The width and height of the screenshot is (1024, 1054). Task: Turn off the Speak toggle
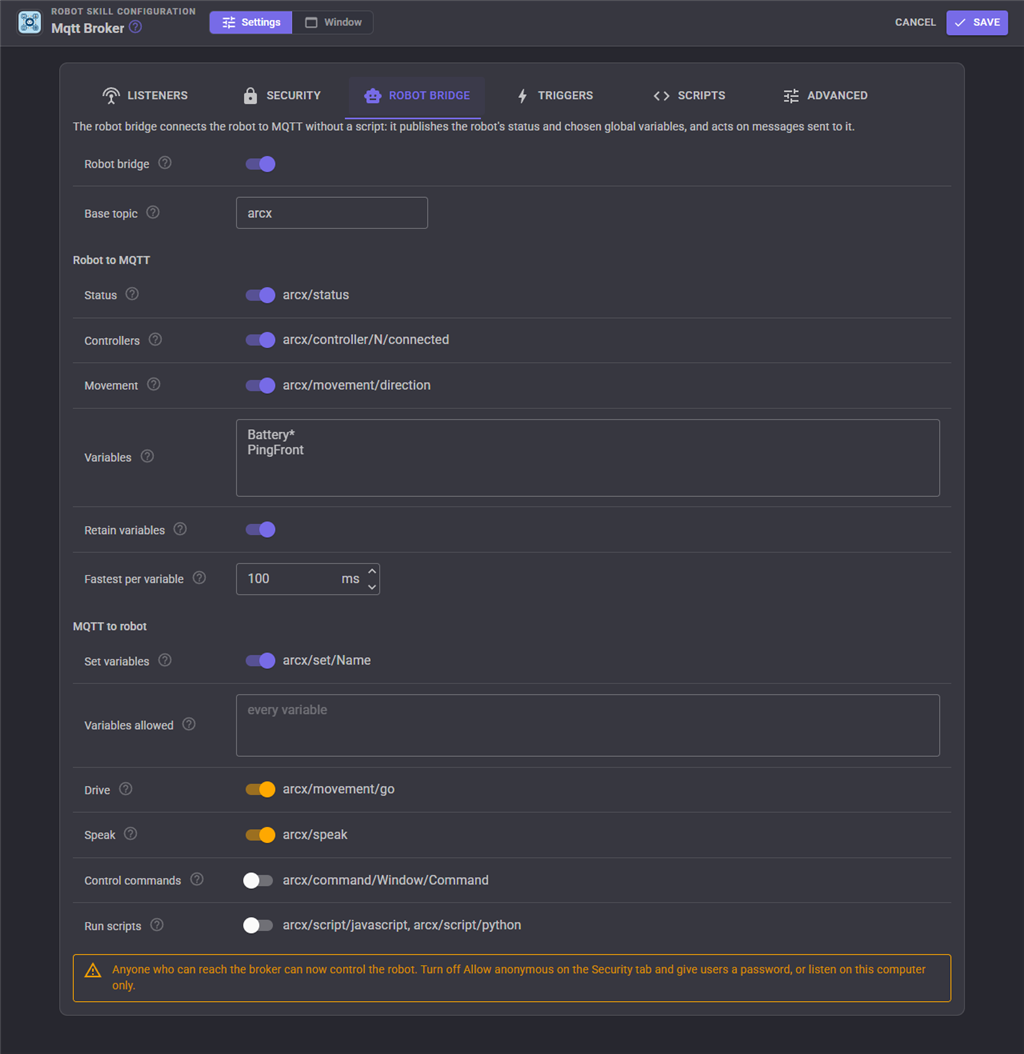click(x=260, y=835)
